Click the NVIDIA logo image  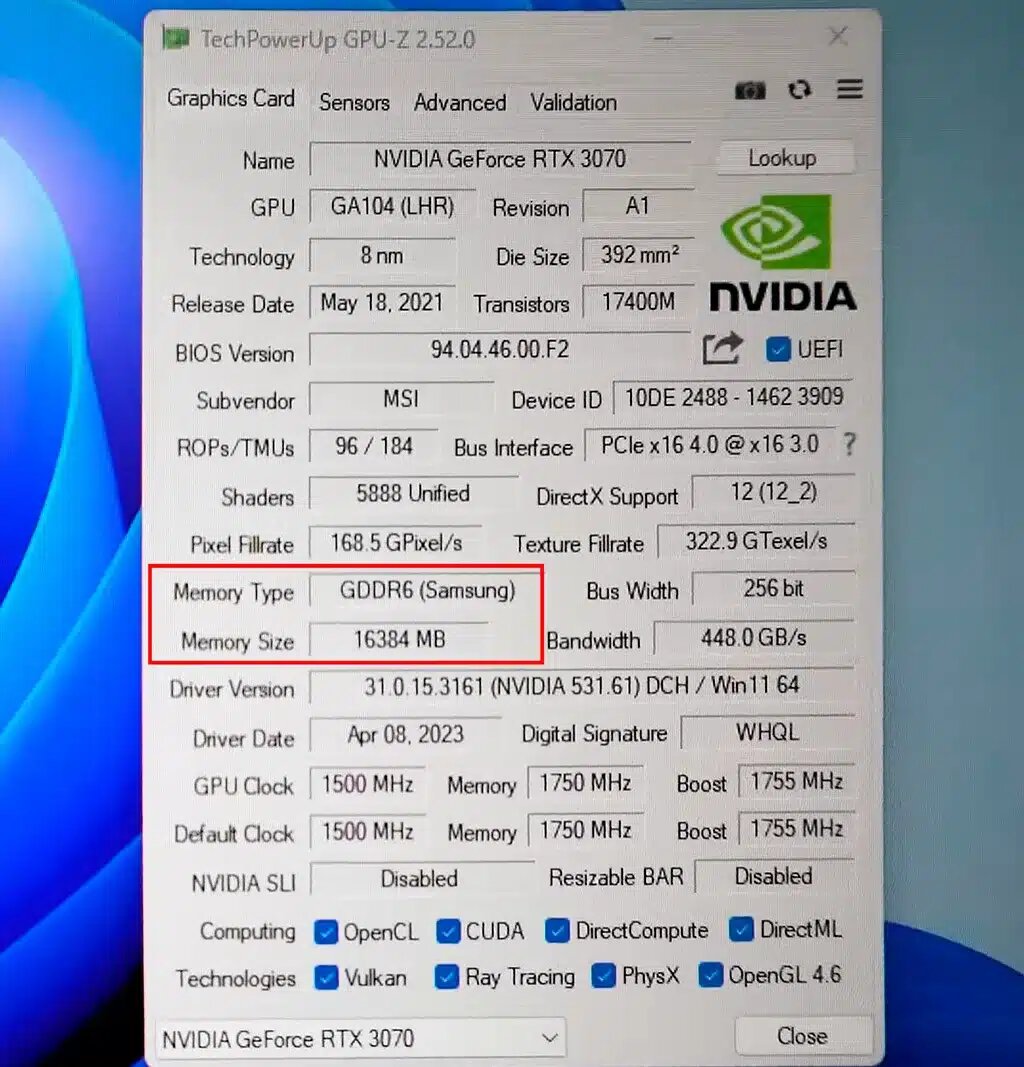tap(782, 253)
